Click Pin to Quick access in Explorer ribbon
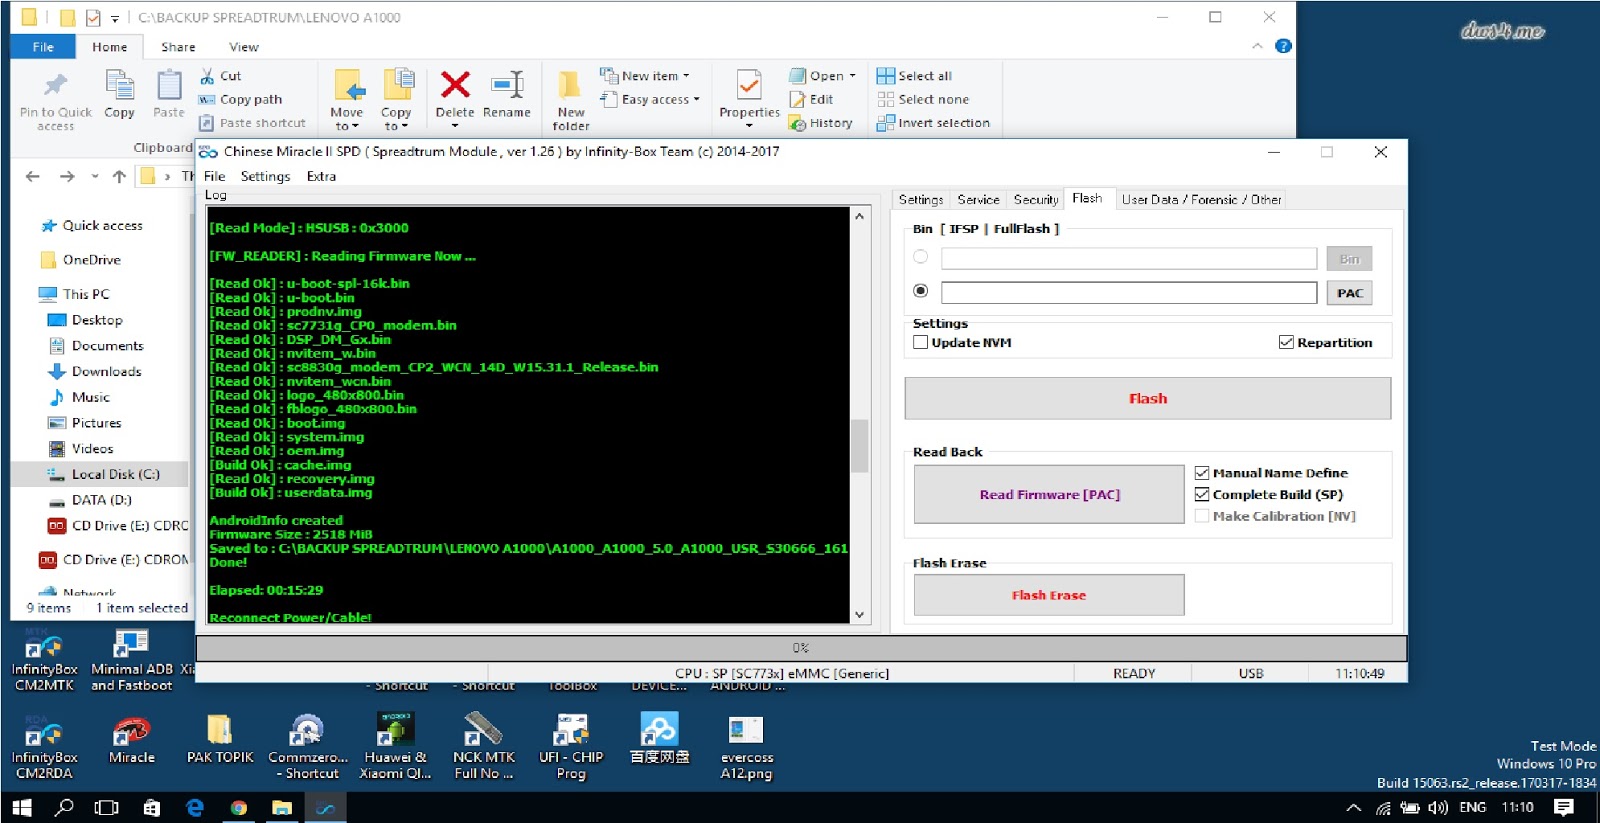 [x=55, y=101]
